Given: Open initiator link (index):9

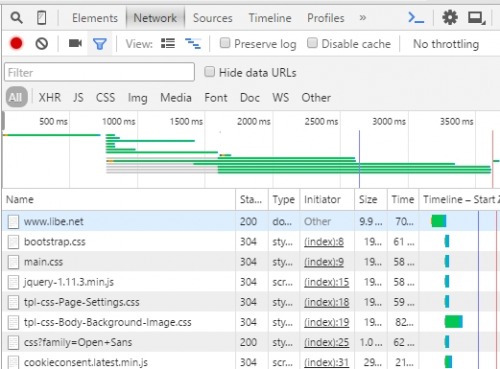Looking at the screenshot, I should [x=324, y=262].
